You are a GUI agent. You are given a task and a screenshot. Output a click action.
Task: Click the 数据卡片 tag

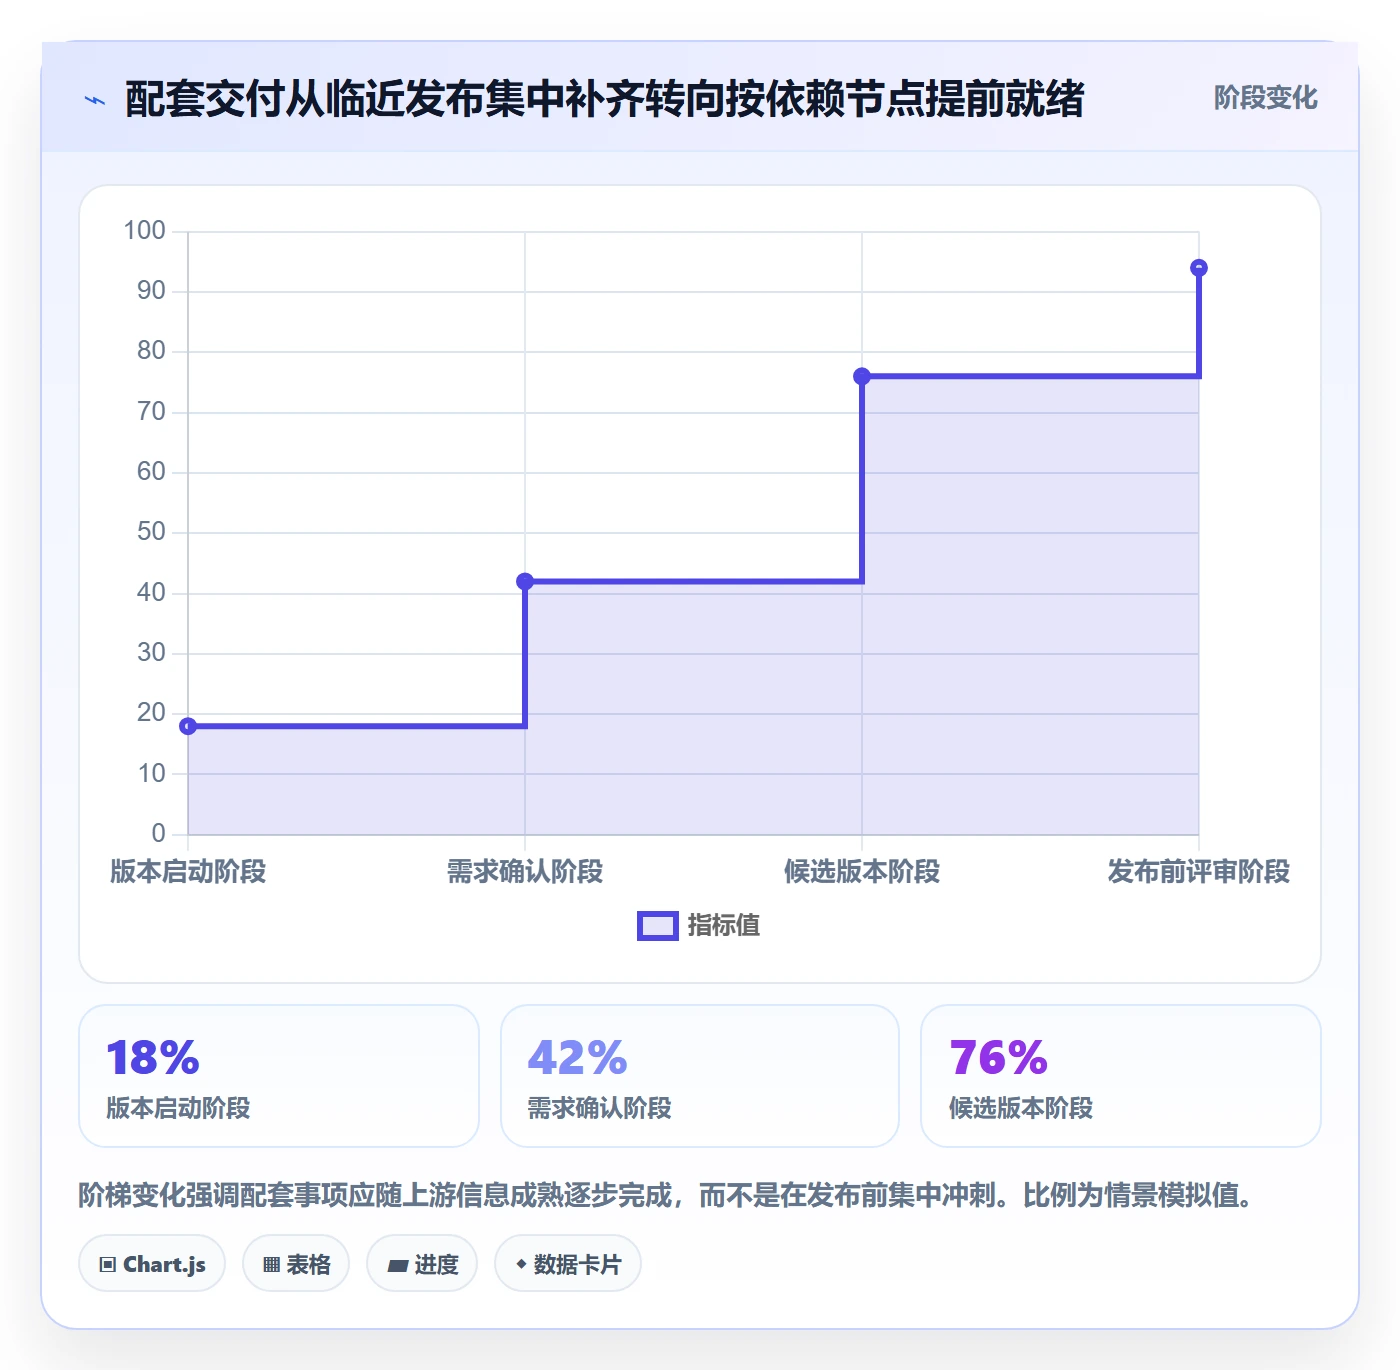[x=568, y=1264]
